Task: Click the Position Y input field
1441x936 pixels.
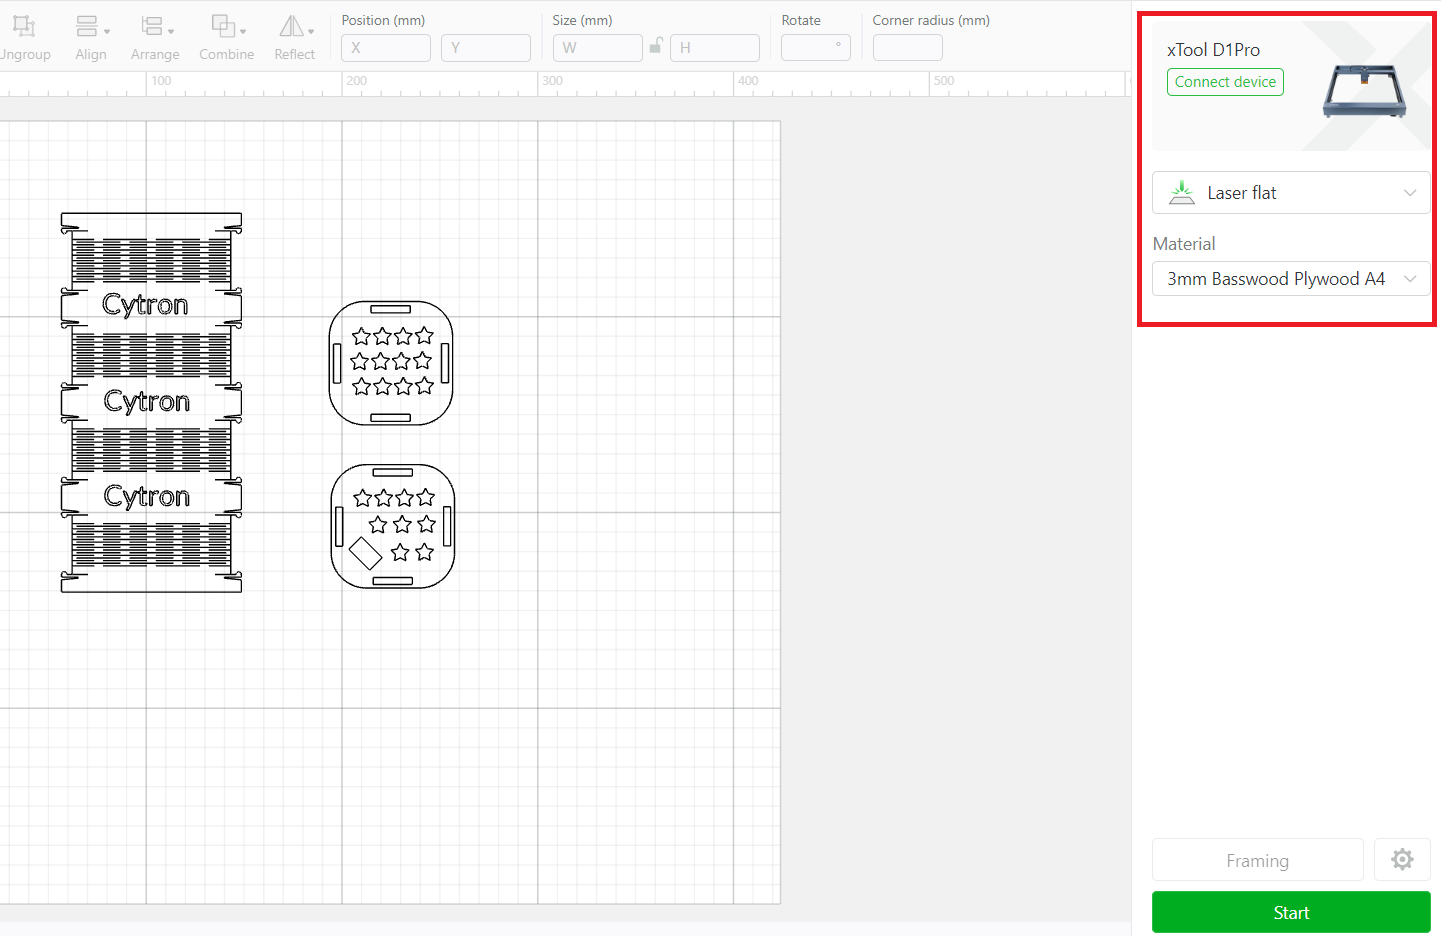Action: pos(486,47)
